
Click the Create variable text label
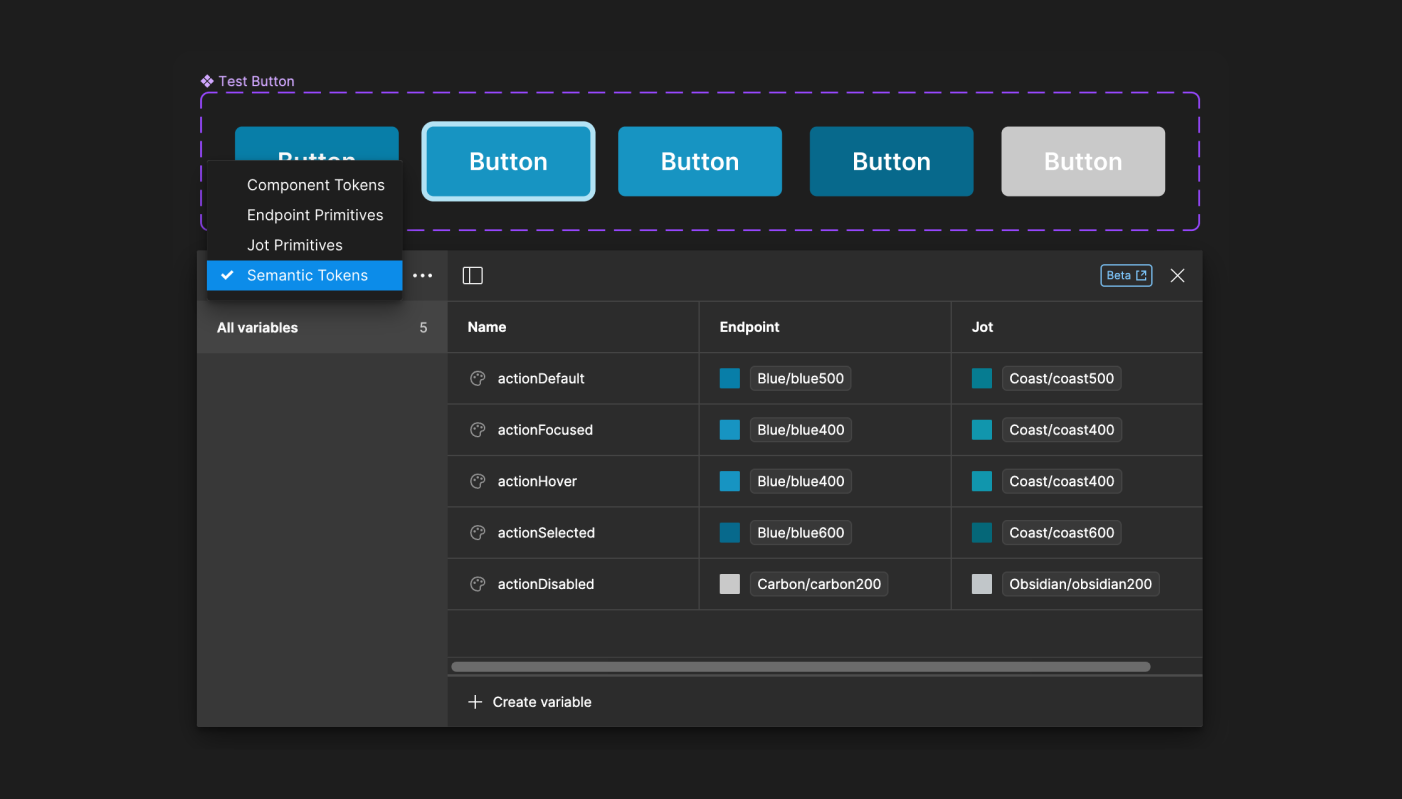pyautogui.click(x=542, y=702)
